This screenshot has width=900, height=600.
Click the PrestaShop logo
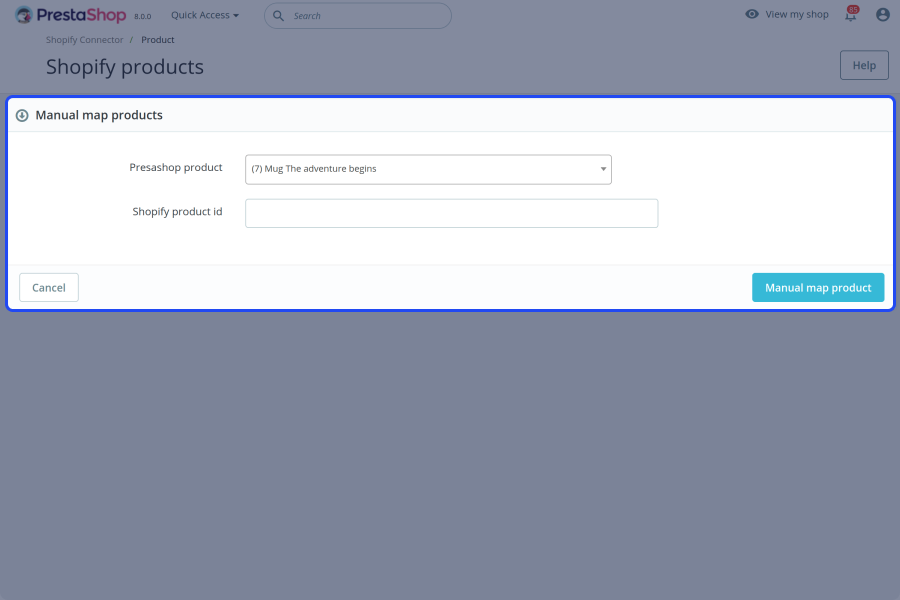coord(70,15)
